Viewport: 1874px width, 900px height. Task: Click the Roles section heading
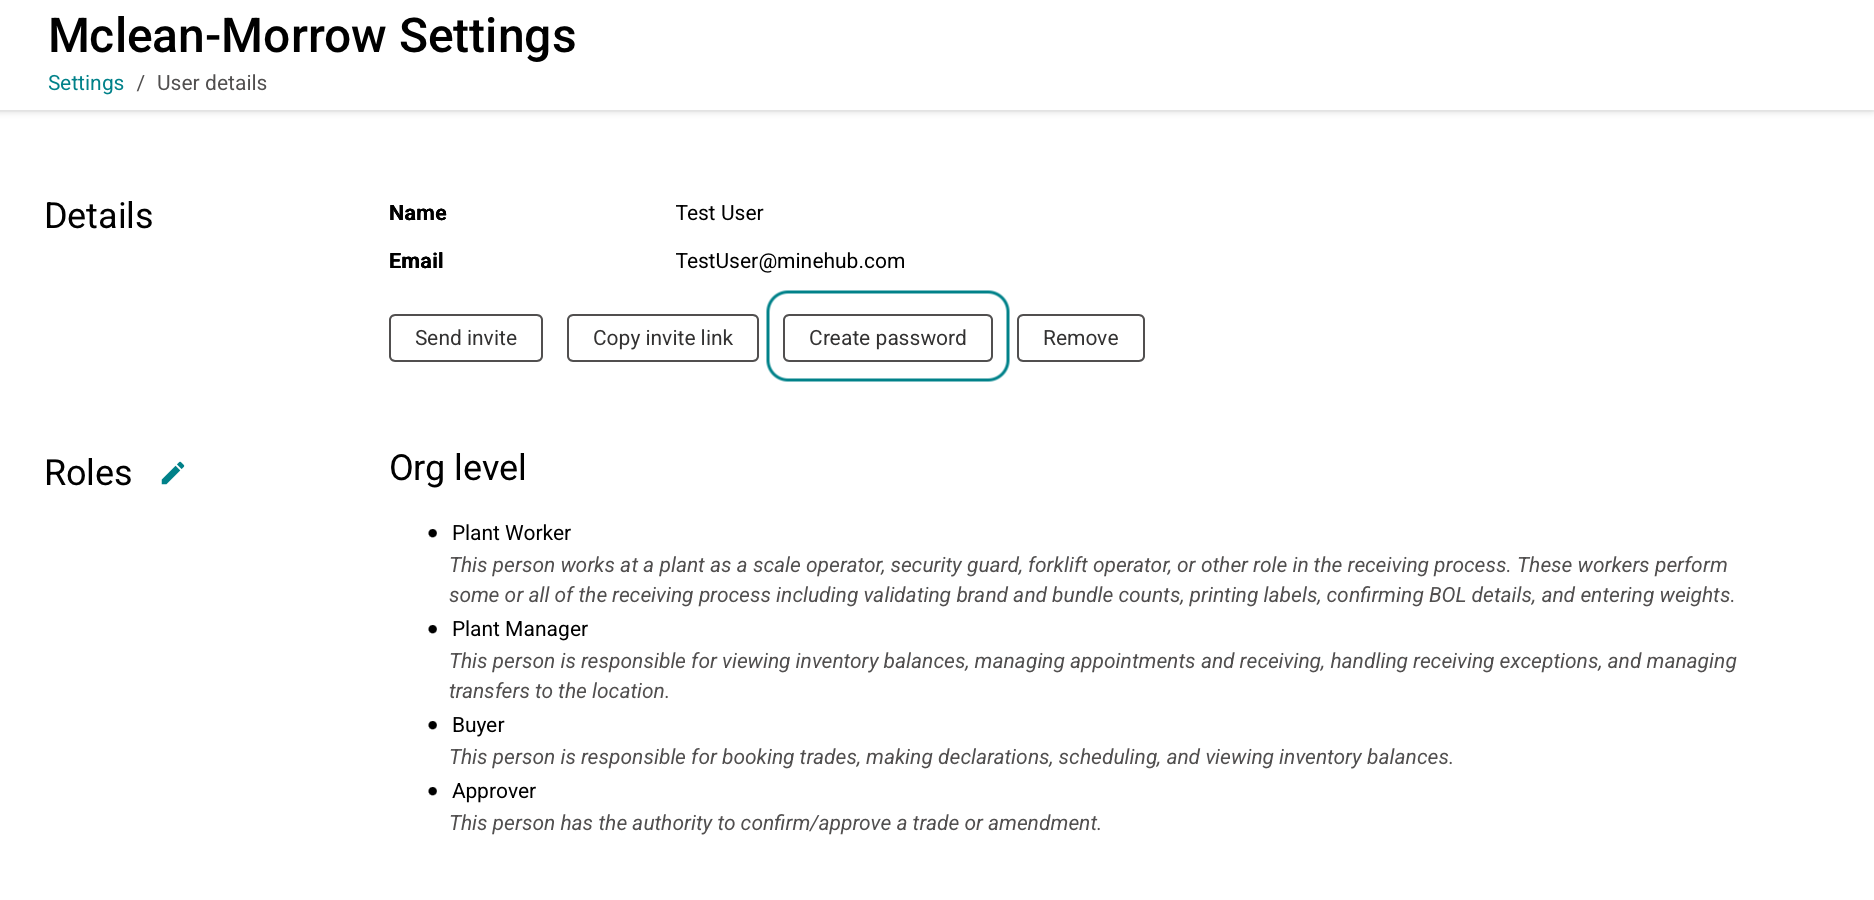(88, 473)
